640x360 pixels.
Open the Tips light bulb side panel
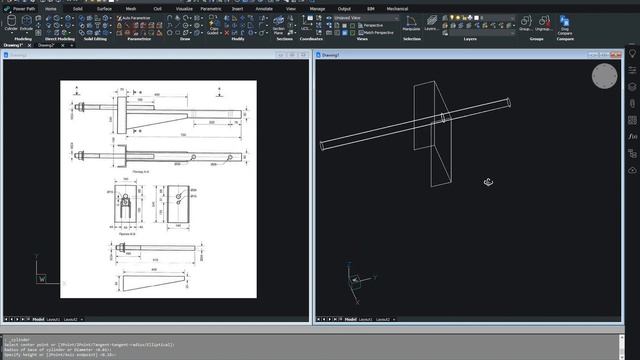point(632,53)
